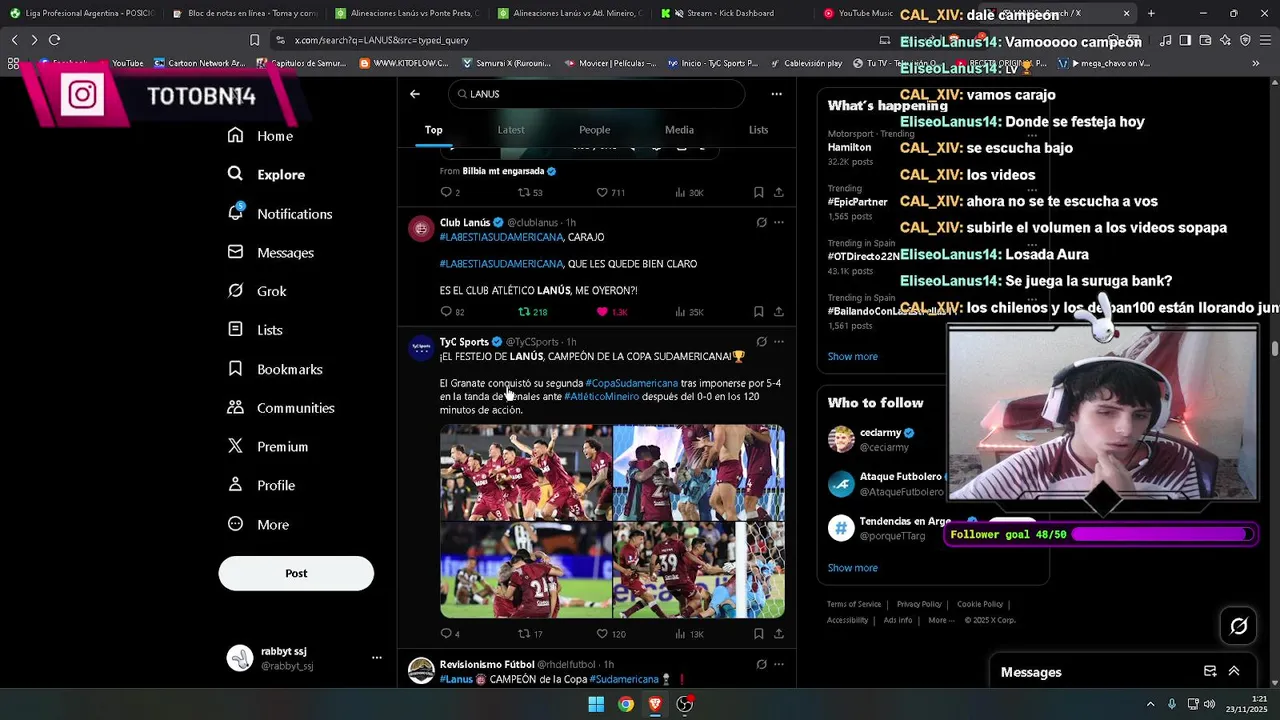Expand More menu in left sidebar
The height and width of the screenshot is (720, 1280).
(x=258, y=524)
